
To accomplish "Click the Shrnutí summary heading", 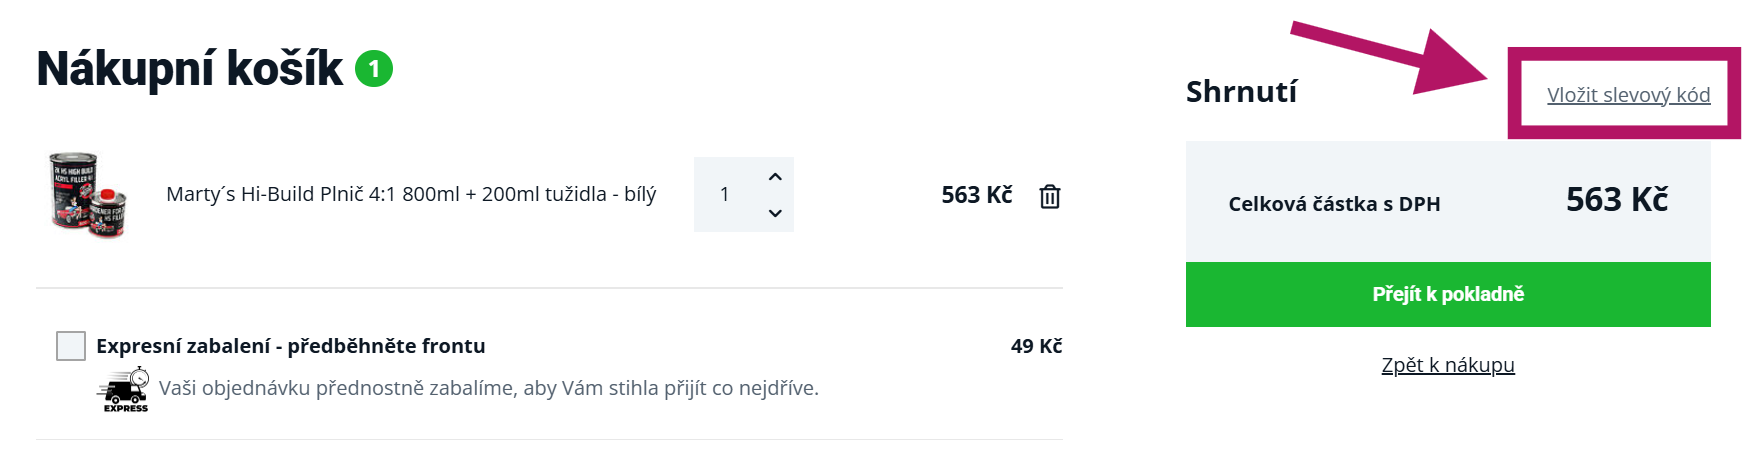I will pos(1241,92).
